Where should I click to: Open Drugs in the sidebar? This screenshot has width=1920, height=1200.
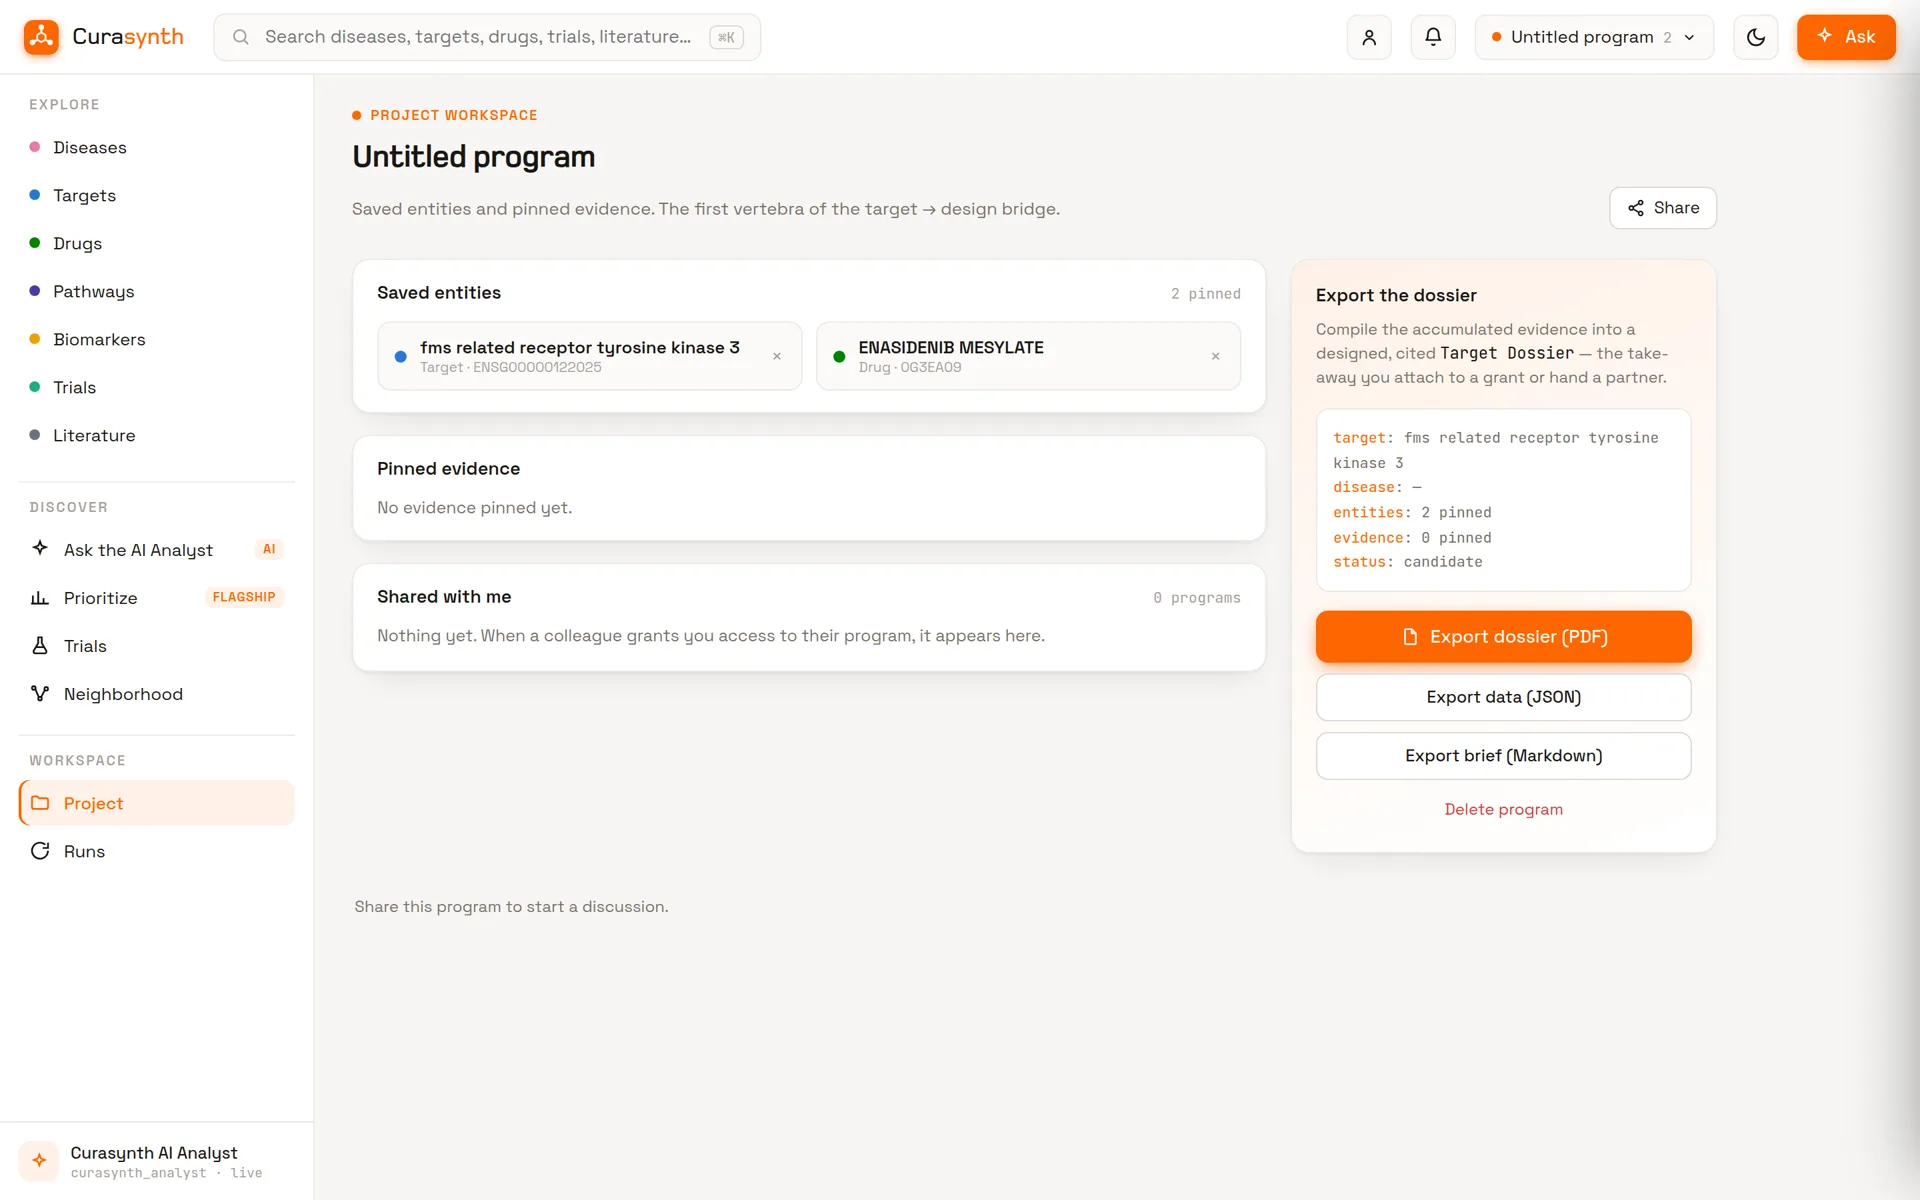pyautogui.click(x=157, y=244)
